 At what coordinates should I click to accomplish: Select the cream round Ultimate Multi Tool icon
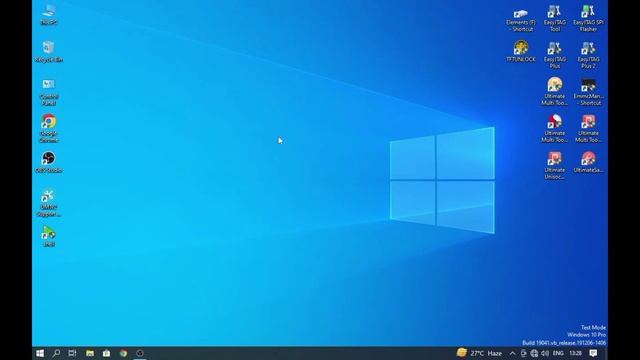click(x=555, y=92)
